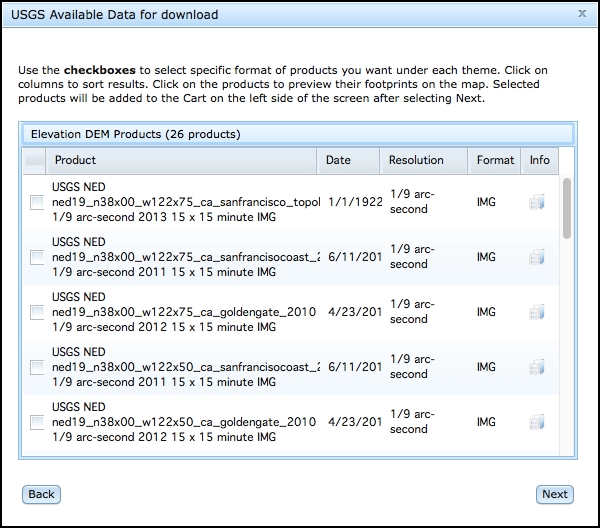Viewport: 600px width, 528px height.
Task: Open info for w122x75 goldengate_2010 product
Action: click(x=537, y=312)
